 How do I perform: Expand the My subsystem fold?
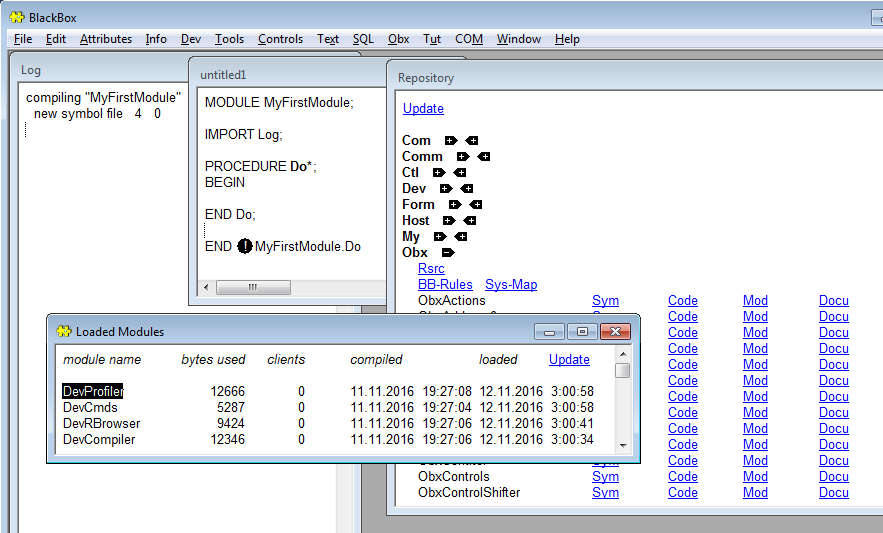[439, 237]
